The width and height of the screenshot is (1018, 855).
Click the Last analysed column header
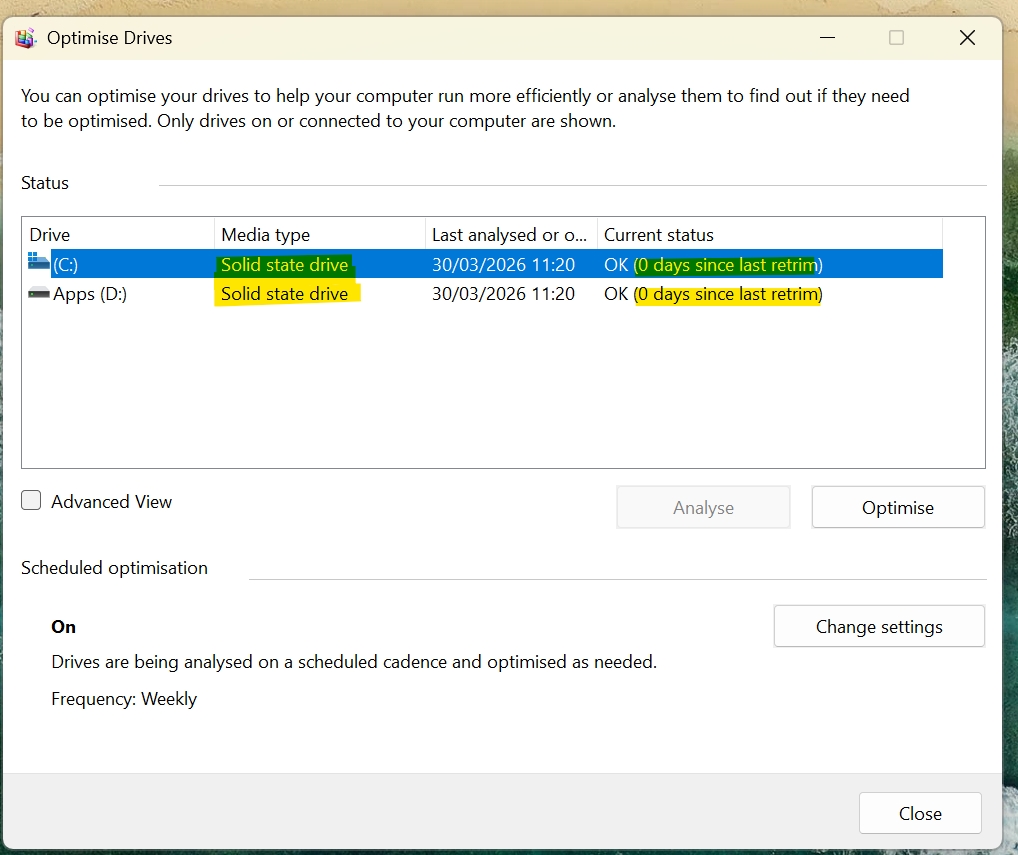[509, 235]
